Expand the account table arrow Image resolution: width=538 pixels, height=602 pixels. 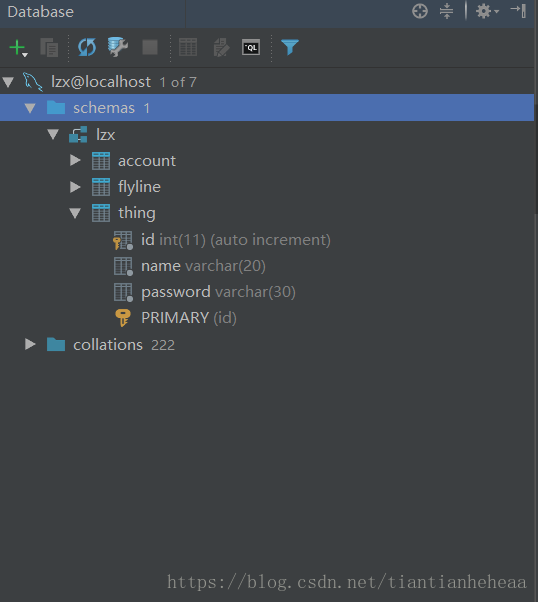tap(75, 160)
